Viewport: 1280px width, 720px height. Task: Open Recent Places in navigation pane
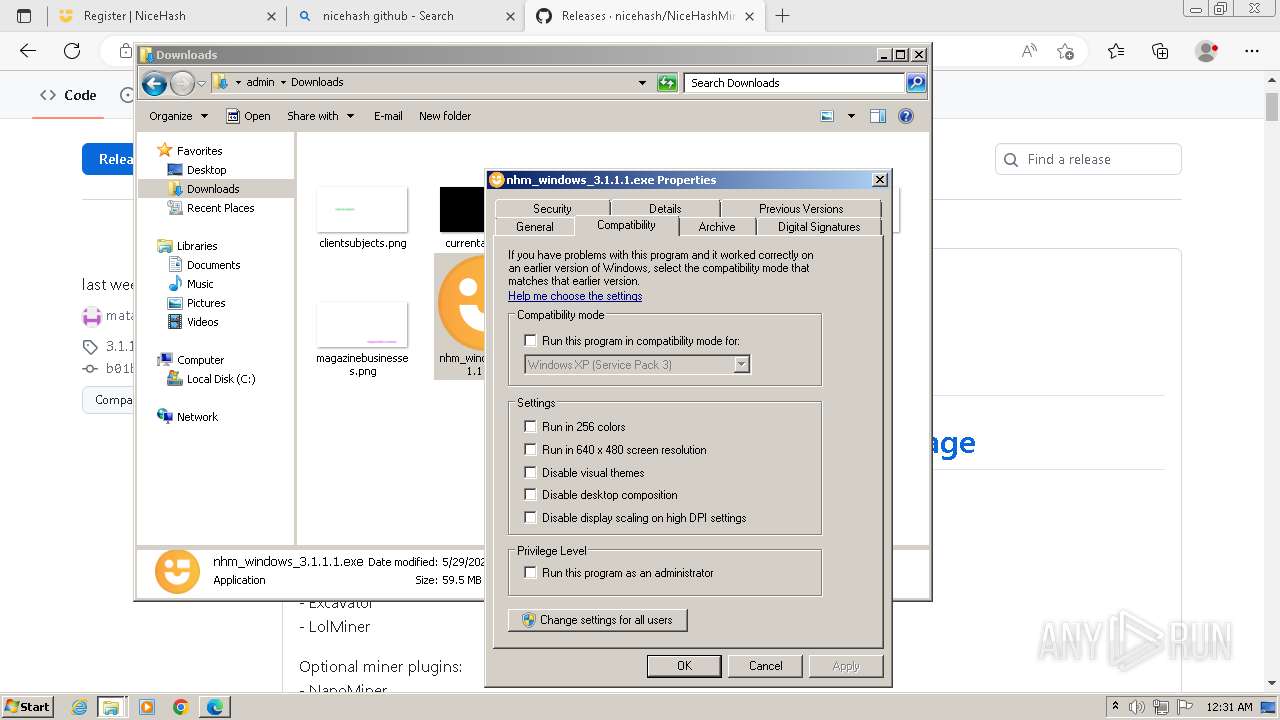220,208
